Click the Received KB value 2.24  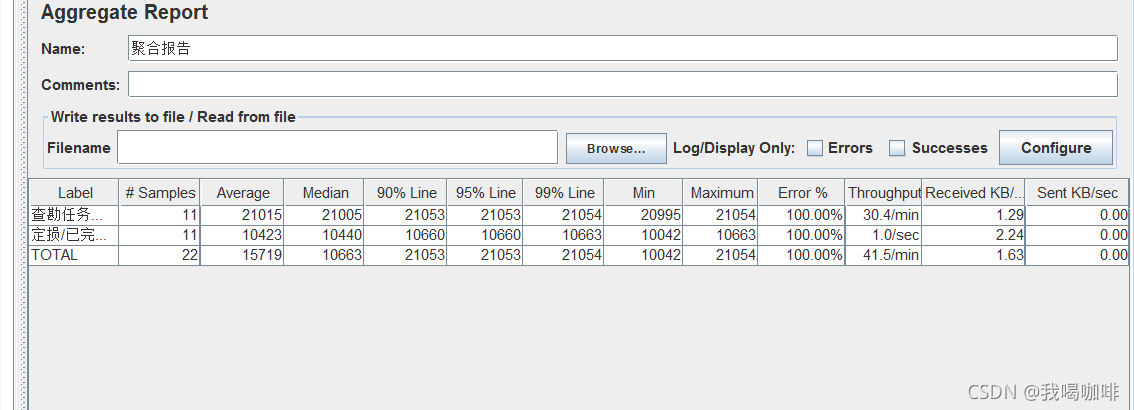(x=1010, y=235)
